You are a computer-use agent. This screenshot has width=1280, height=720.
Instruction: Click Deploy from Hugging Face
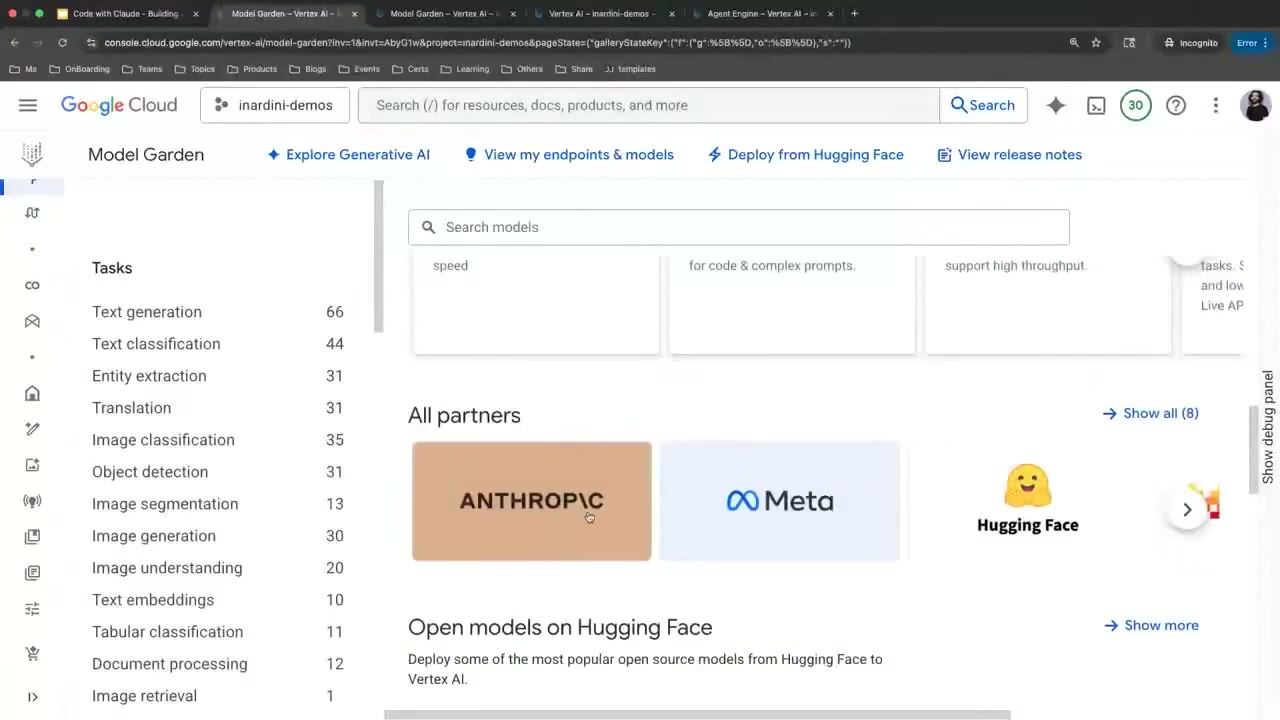click(x=806, y=155)
